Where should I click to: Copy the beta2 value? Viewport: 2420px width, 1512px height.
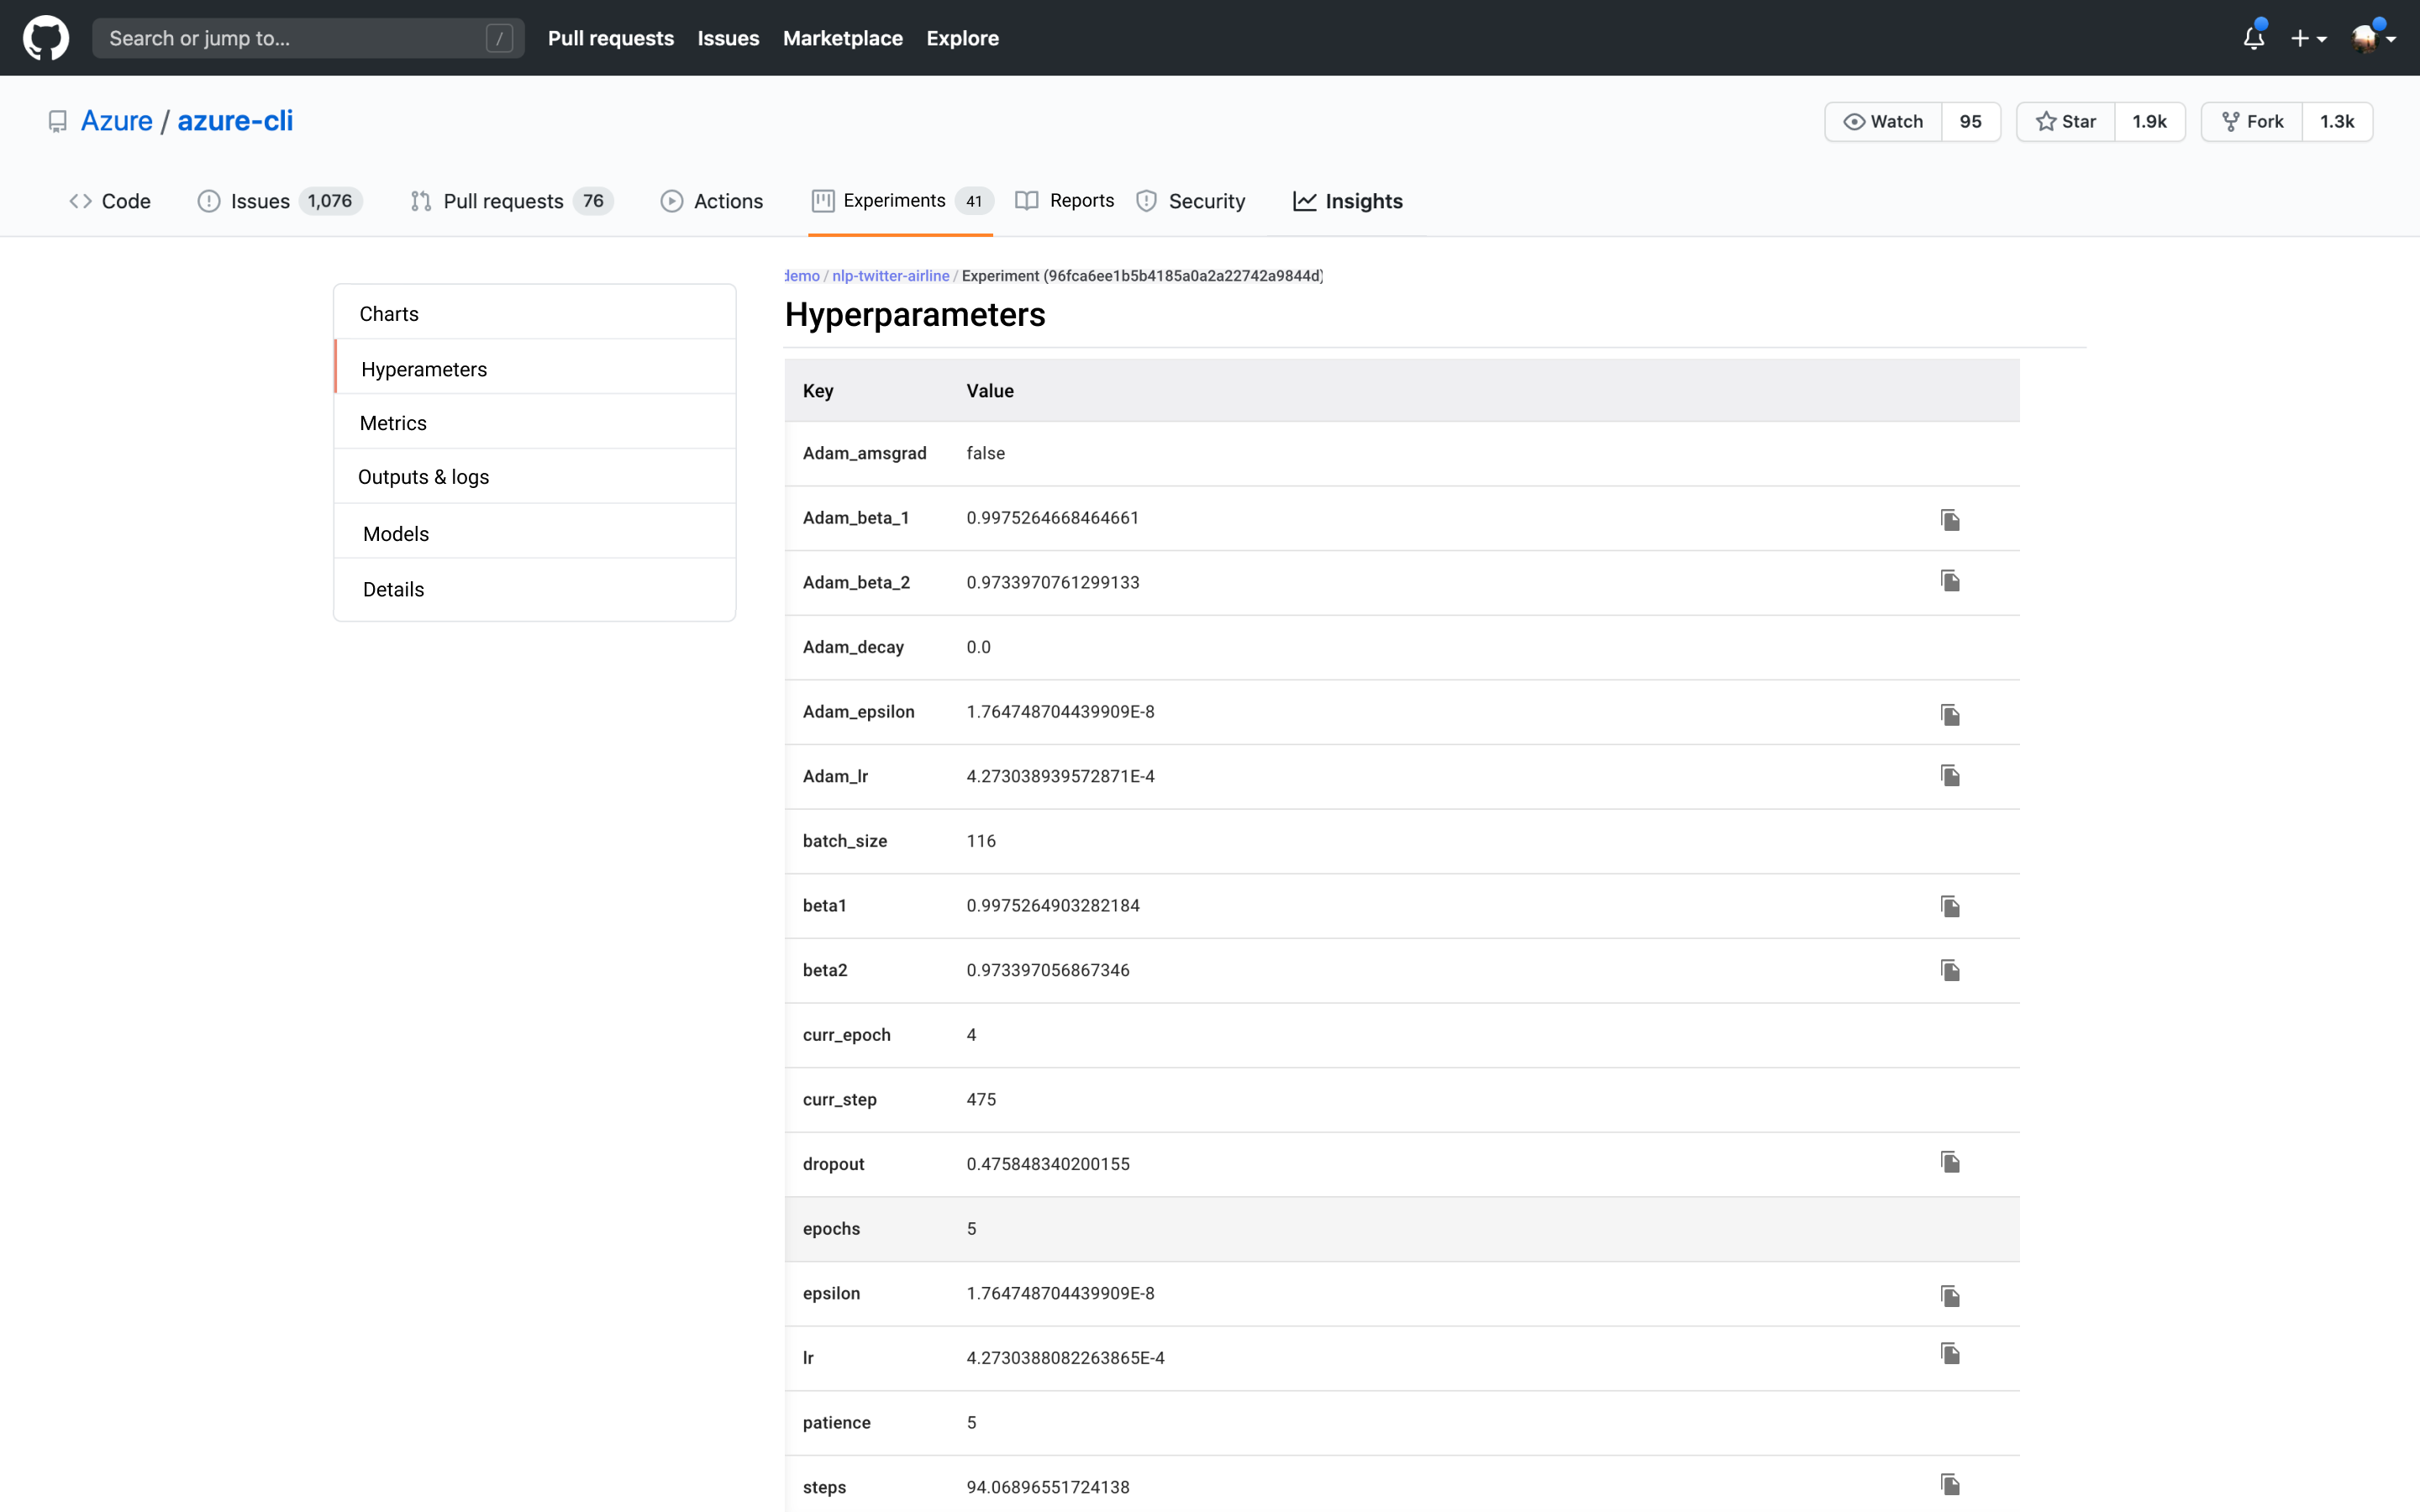(x=1950, y=970)
